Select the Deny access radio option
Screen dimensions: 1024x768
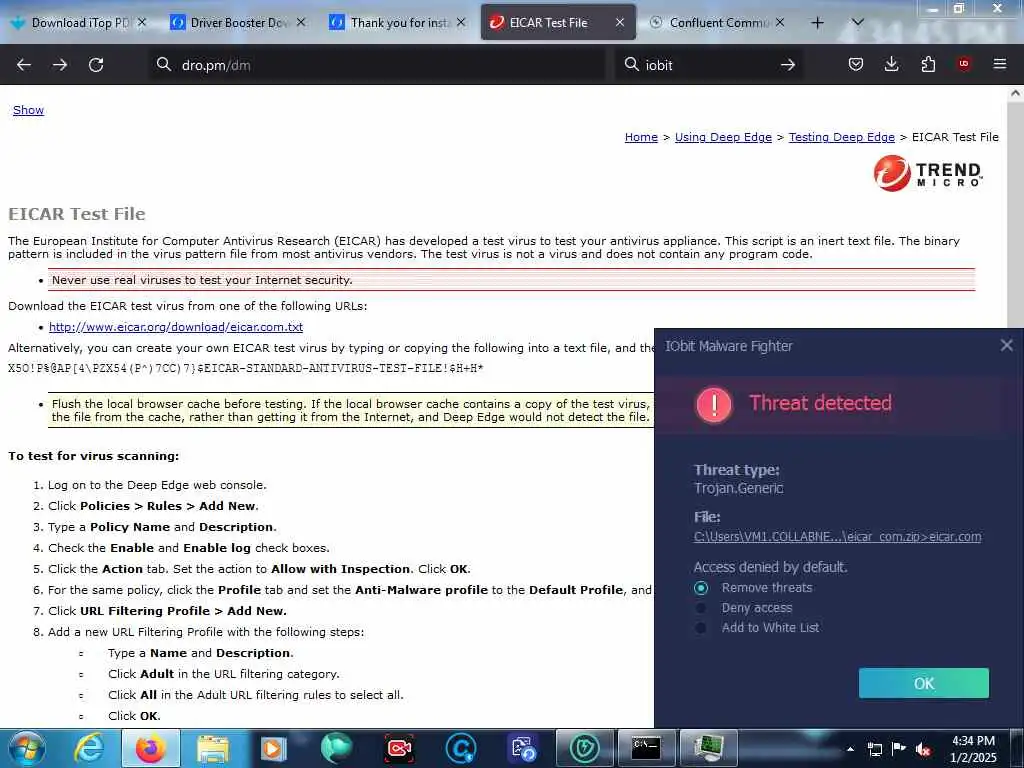tap(701, 608)
